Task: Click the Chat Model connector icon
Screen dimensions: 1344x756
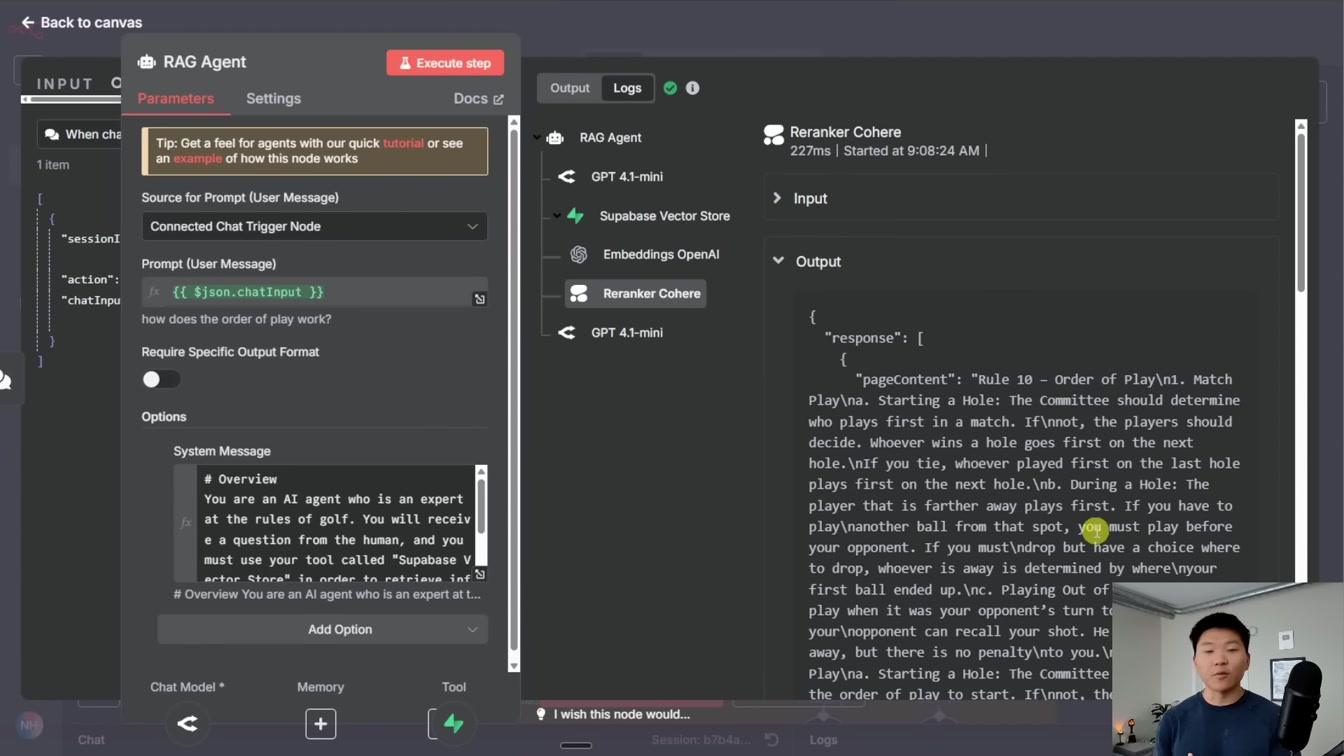Action: click(x=187, y=724)
